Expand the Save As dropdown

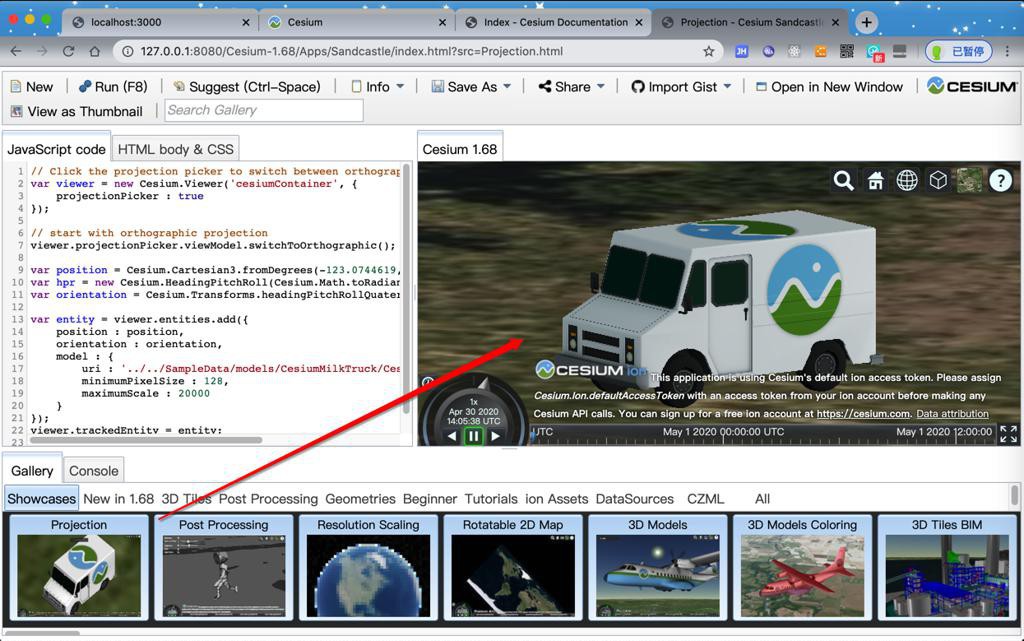point(471,87)
